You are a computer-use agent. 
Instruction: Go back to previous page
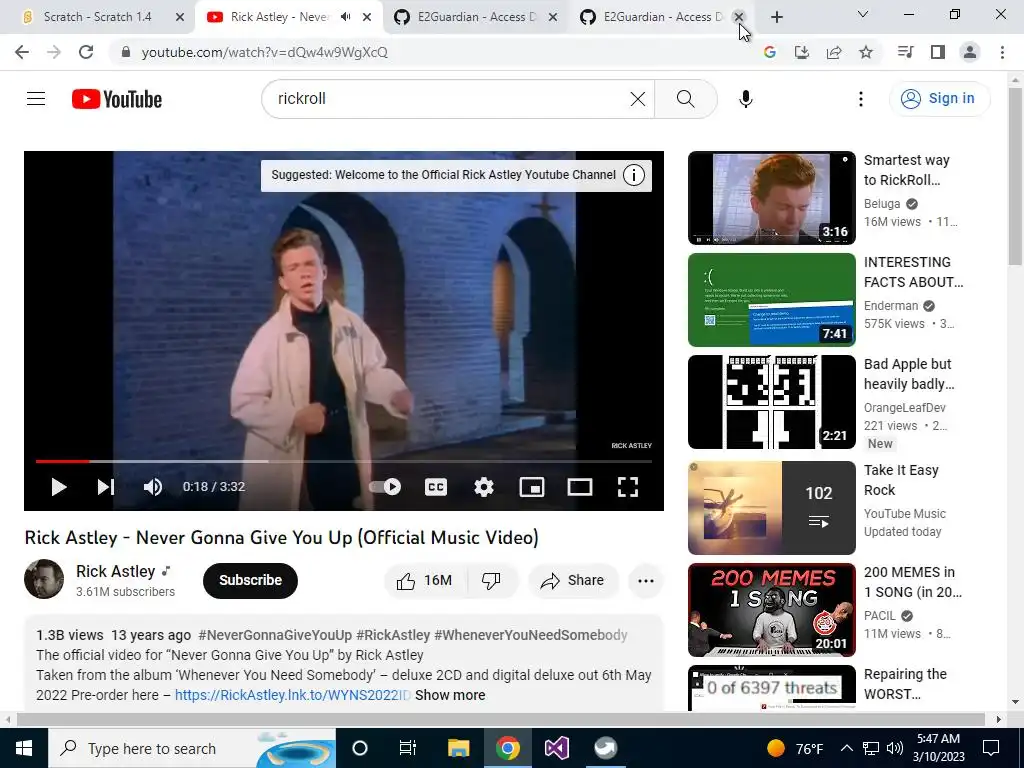point(22,52)
